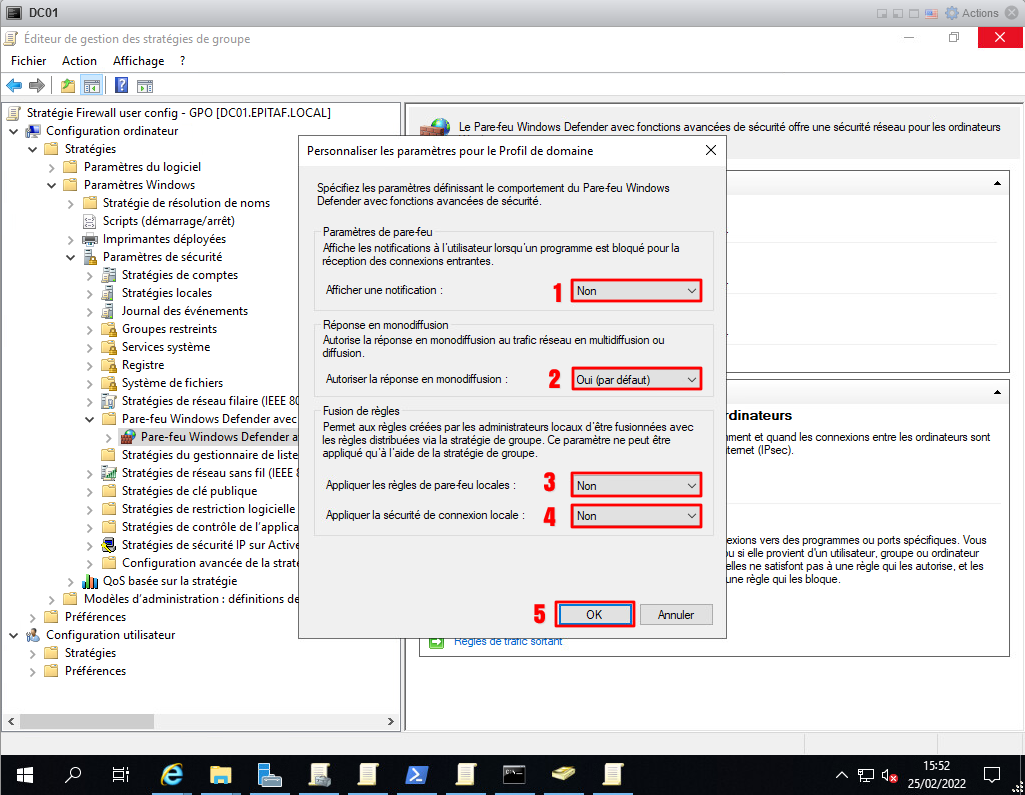The image size is (1025, 795).
Task: Select 'Stratégies locales' in the tree
Action: tap(166, 293)
